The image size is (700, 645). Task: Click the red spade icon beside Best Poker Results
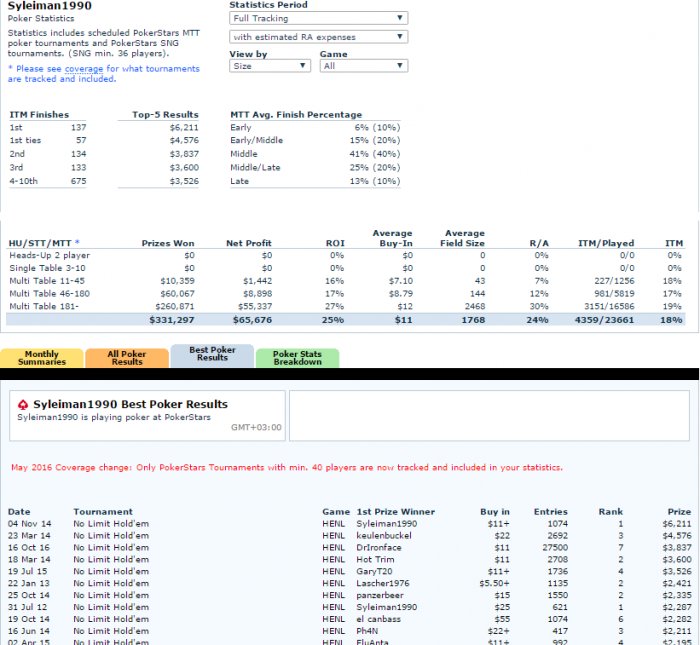[23, 405]
